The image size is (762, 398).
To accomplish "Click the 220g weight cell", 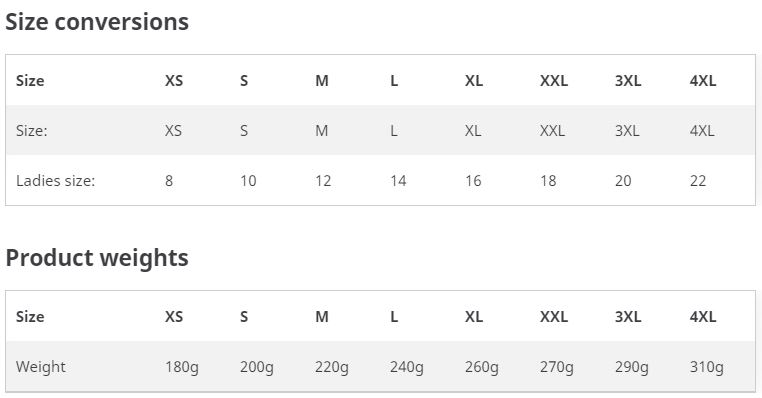I will point(331,367).
